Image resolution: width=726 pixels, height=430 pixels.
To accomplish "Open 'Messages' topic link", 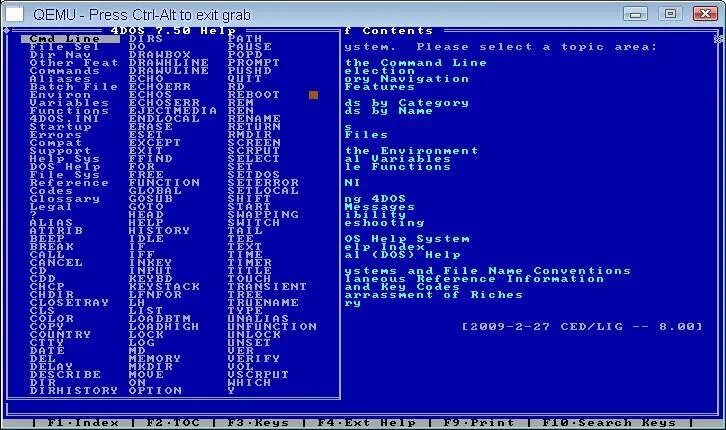I will click(x=380, y=207).
